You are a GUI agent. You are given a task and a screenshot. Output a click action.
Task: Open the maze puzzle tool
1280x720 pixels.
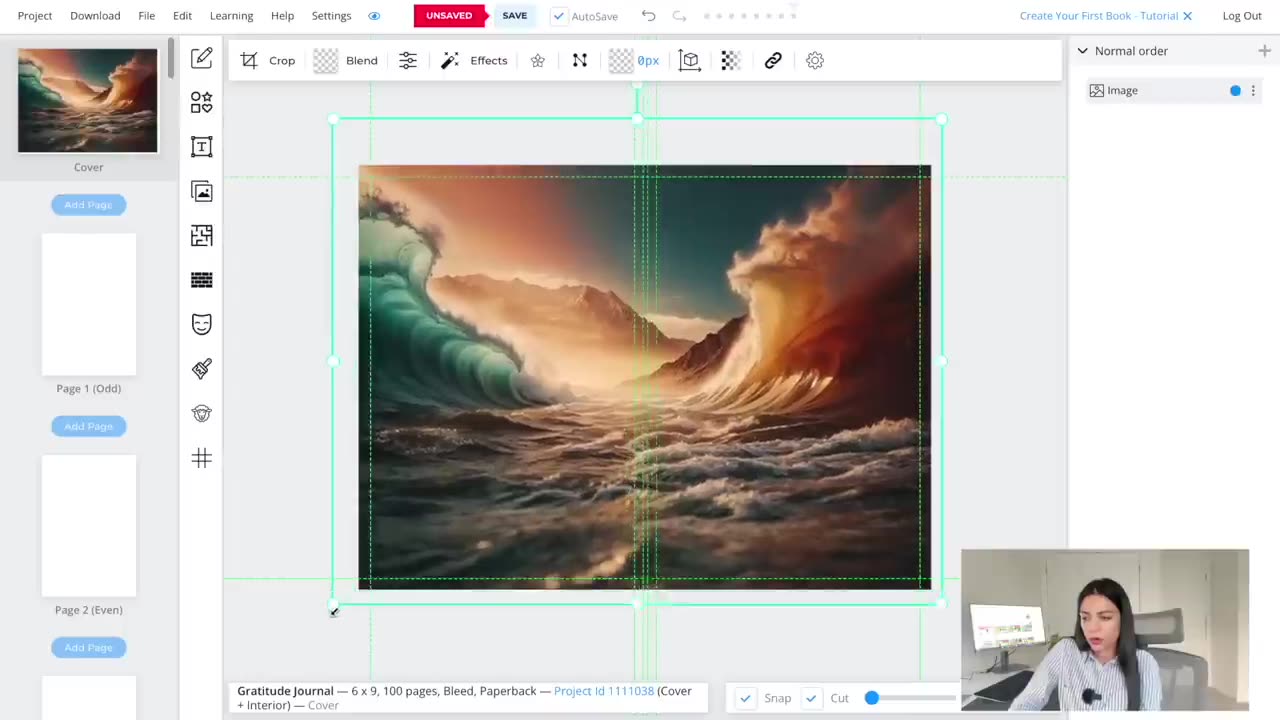tap(202, 236)
